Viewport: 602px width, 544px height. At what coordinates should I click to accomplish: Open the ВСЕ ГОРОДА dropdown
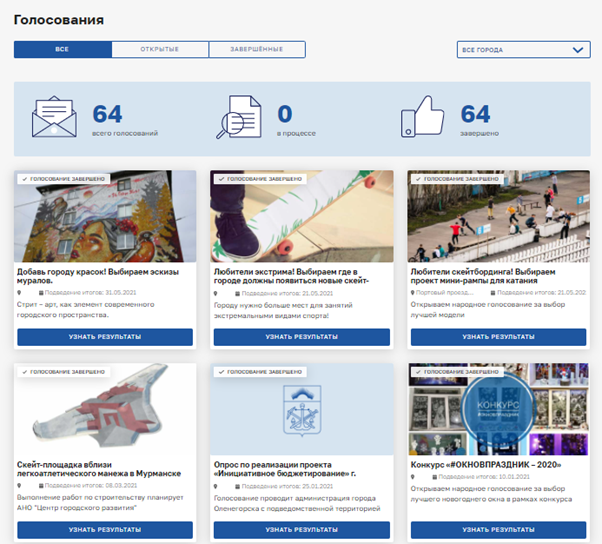523,50
